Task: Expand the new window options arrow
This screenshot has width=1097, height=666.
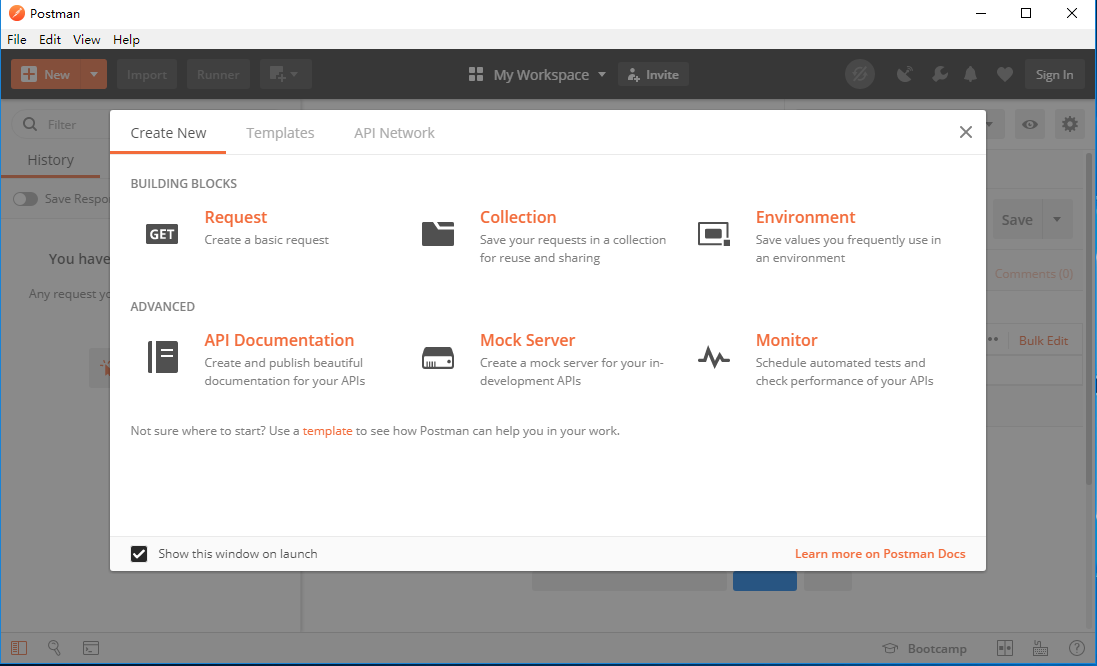Action: 295,74
